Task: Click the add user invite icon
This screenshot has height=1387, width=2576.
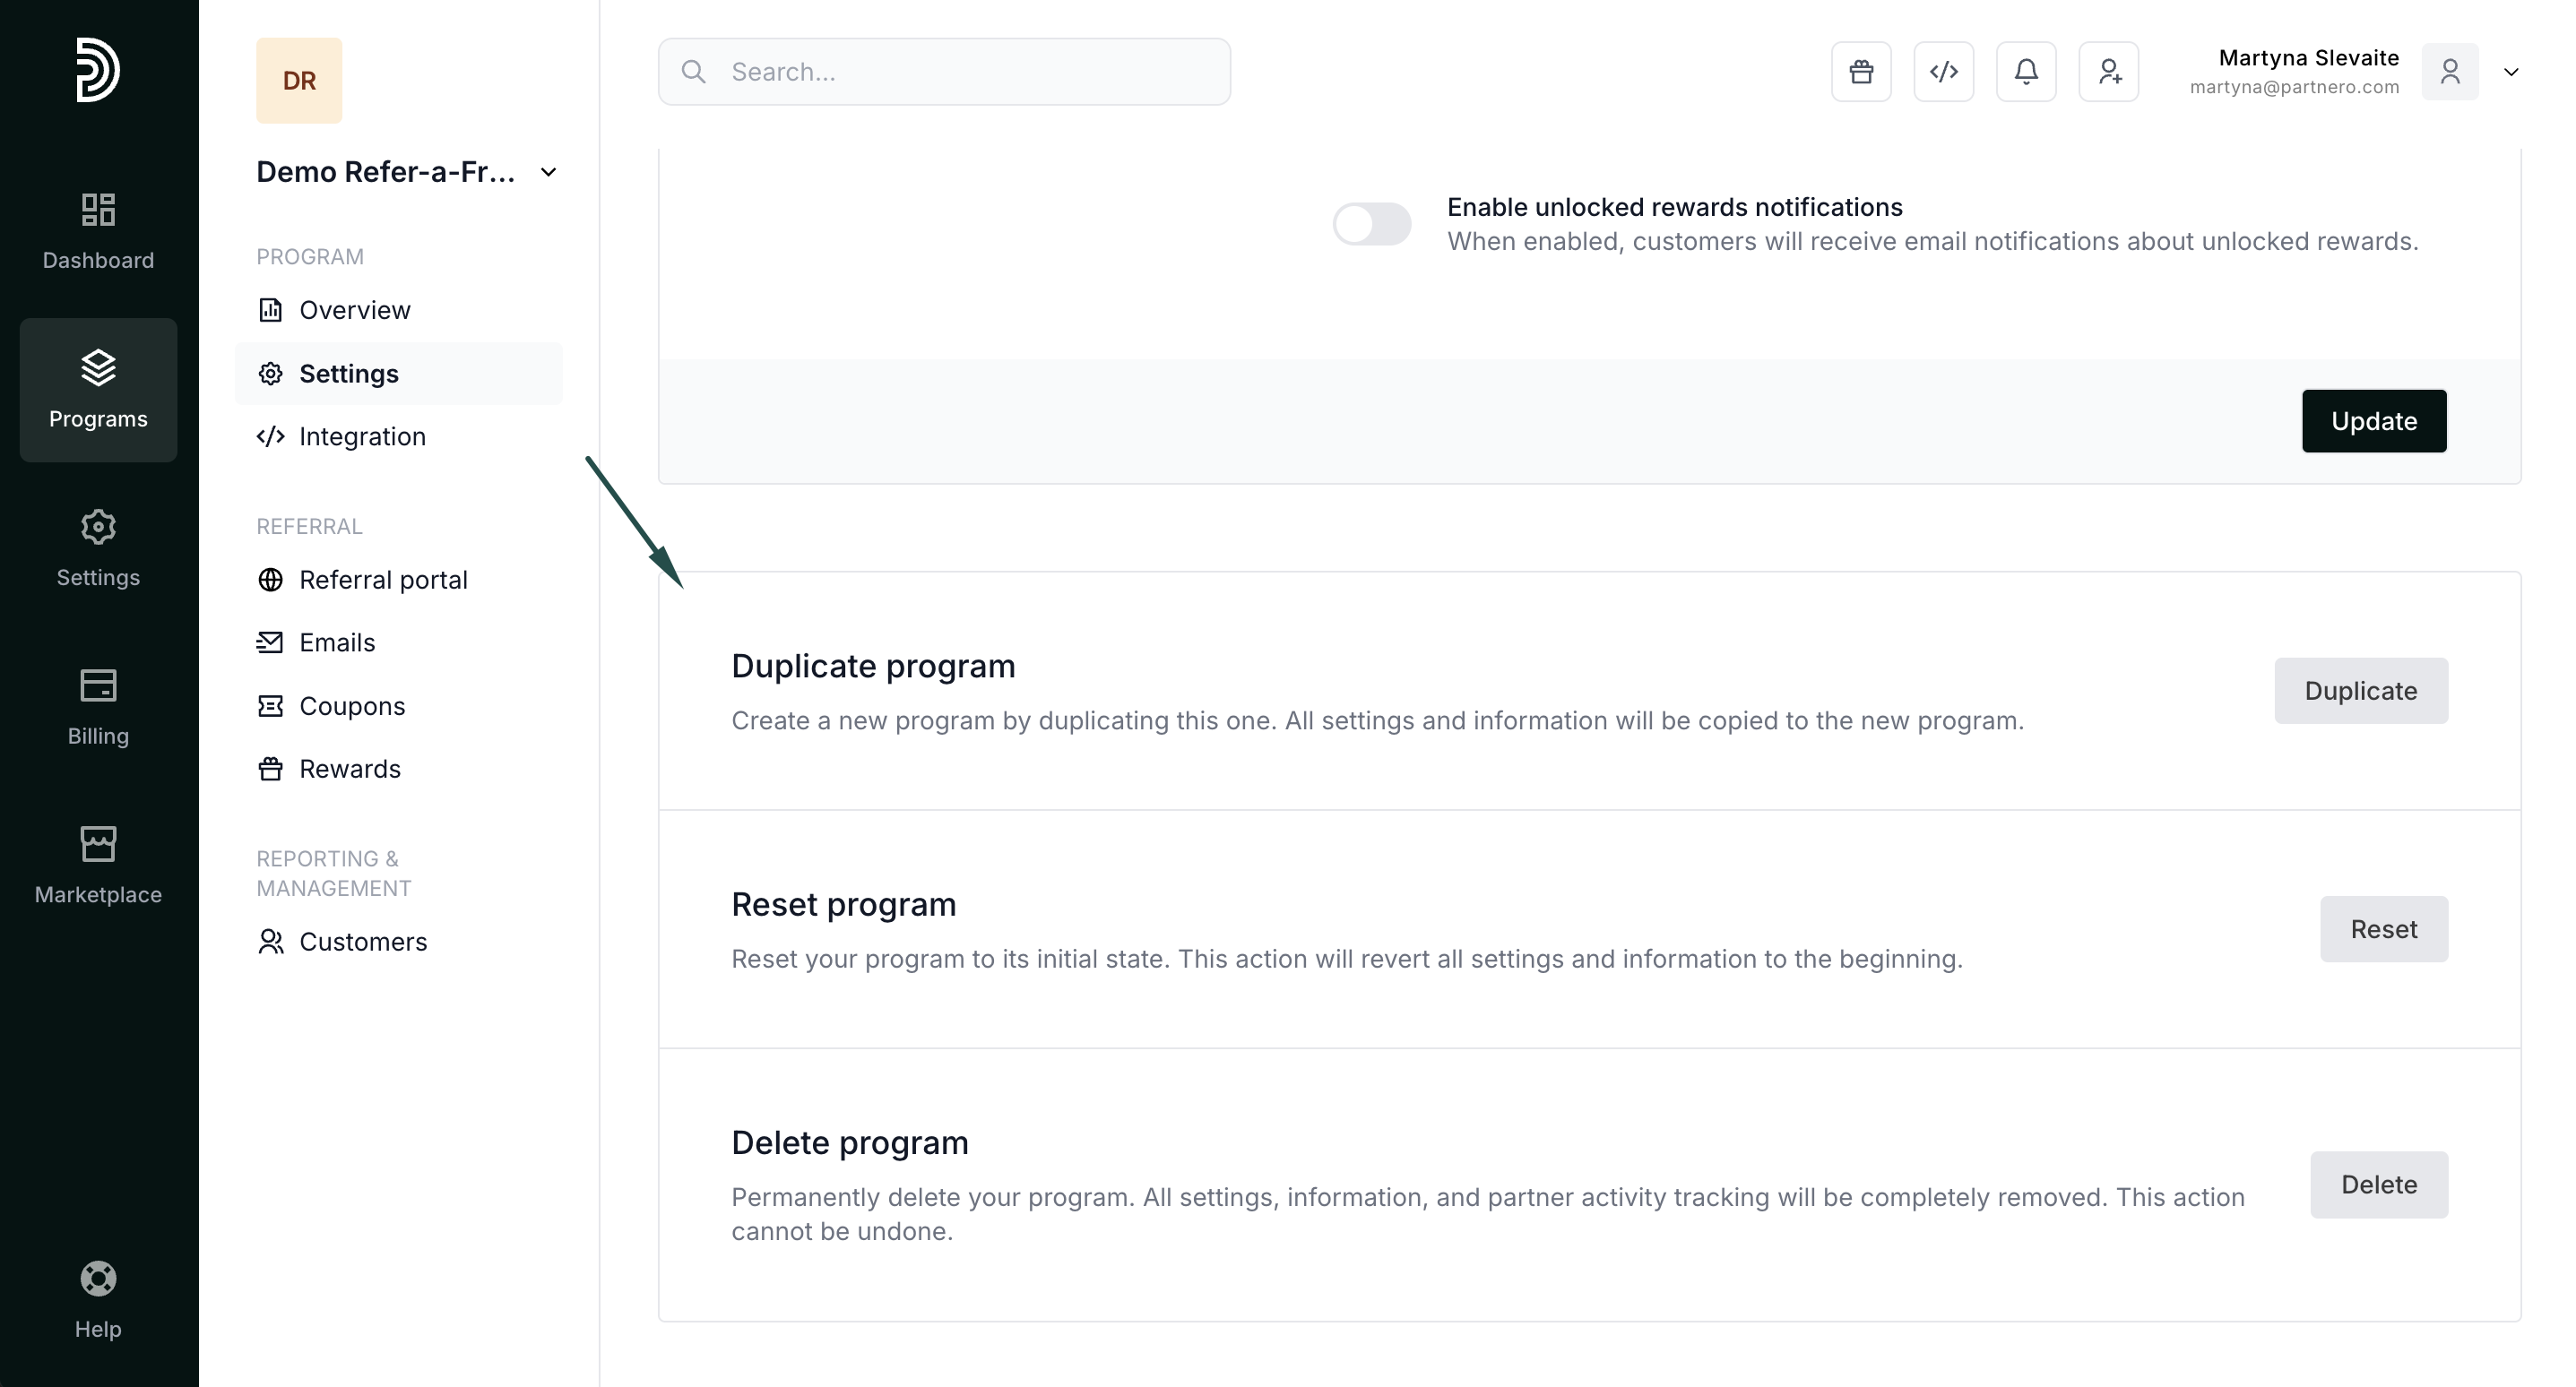Action: pyautogui.click(x=2108, y=72)
